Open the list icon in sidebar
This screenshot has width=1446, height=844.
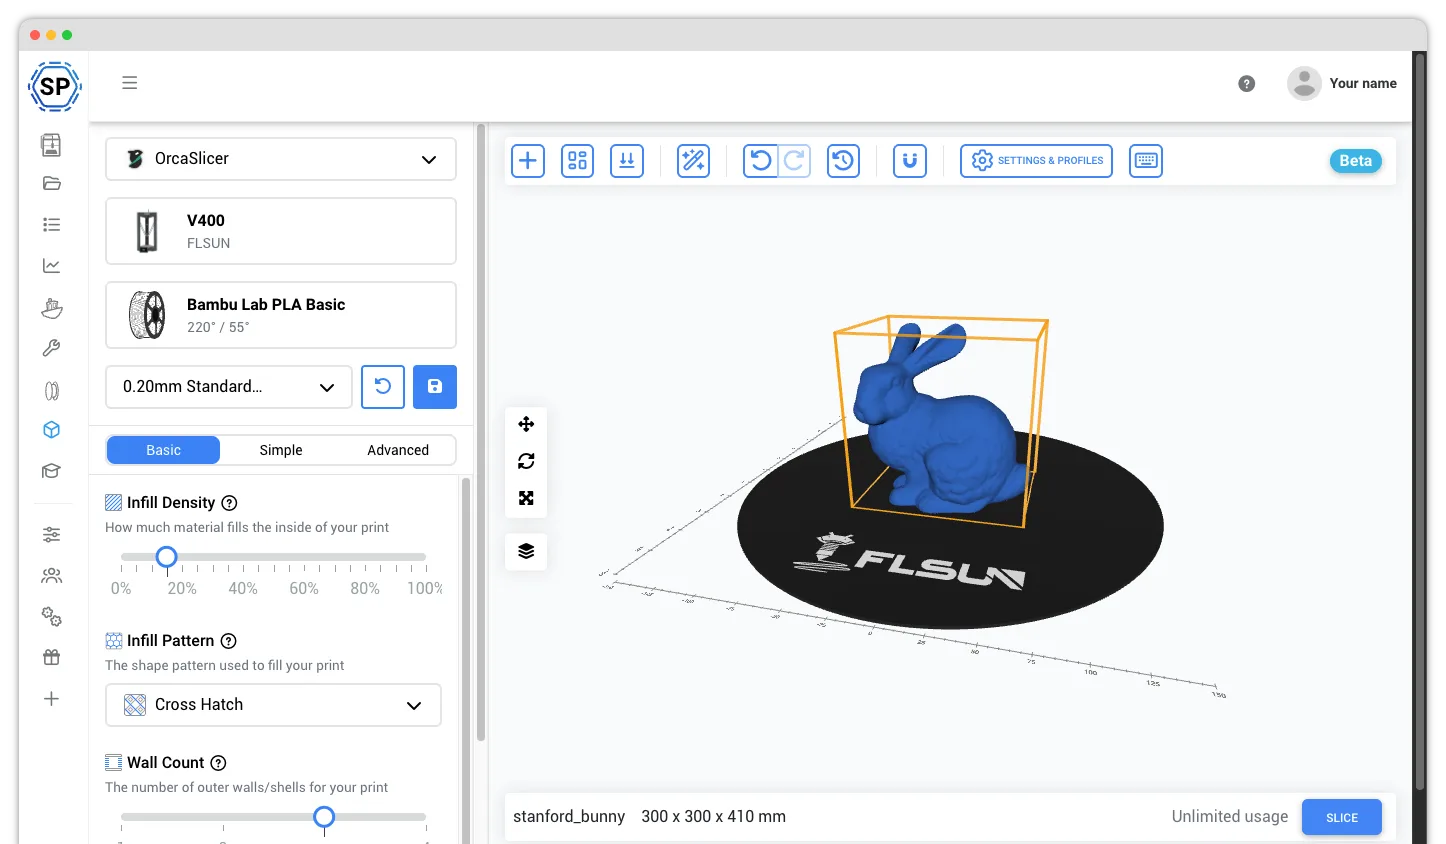[52, 225]
